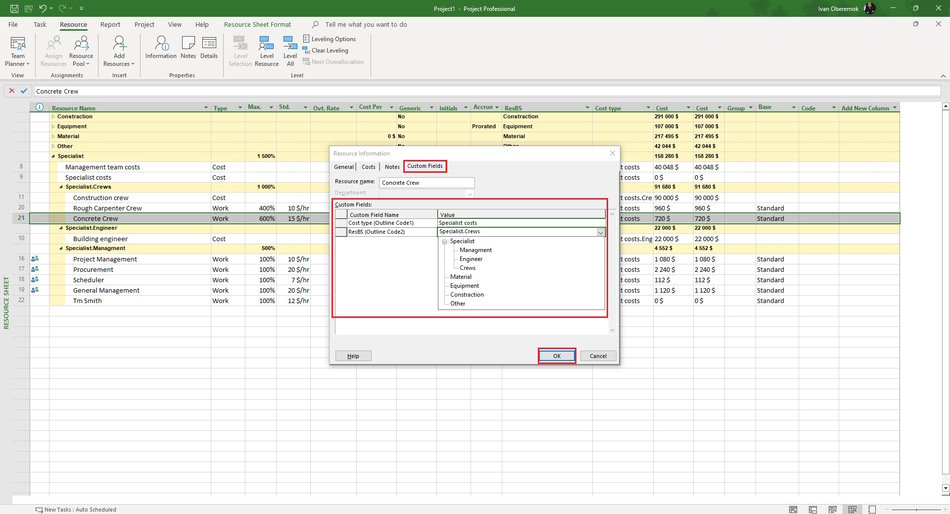
Task: Click Cancel in Resource Information dialog
Action: (598, 356)
